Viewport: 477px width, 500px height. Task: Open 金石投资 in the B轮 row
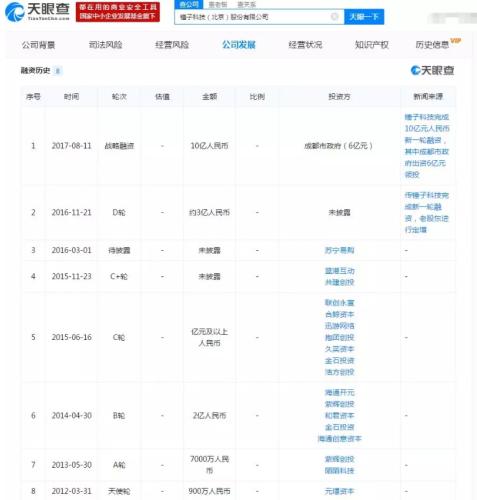(339, 427)
